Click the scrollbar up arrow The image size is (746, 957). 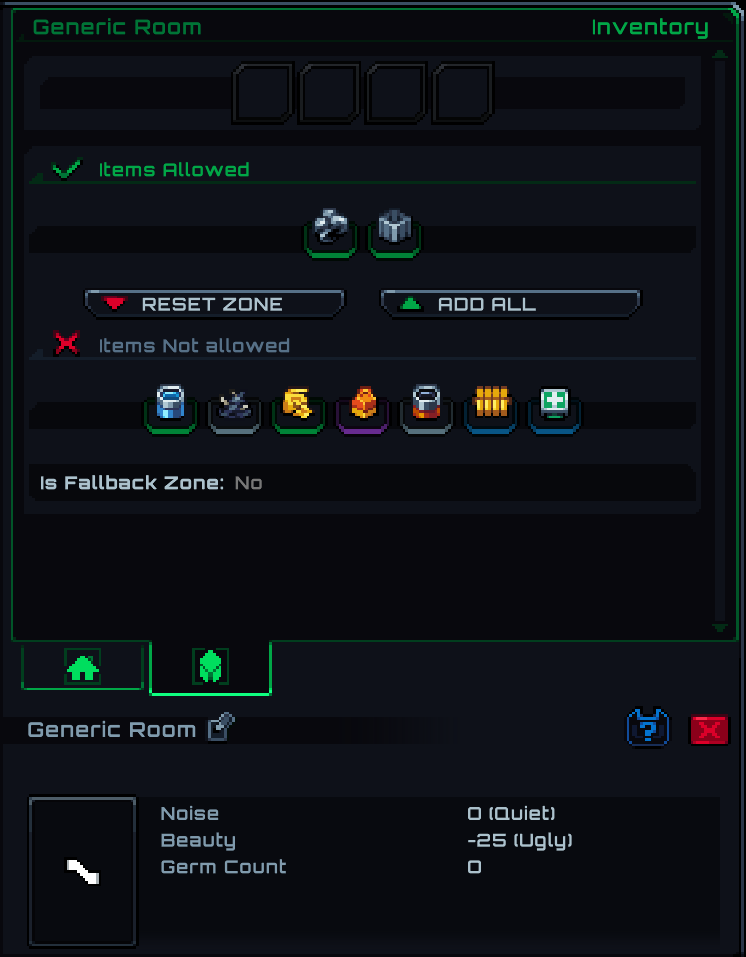pyautogui.click(x=720, y=54)
